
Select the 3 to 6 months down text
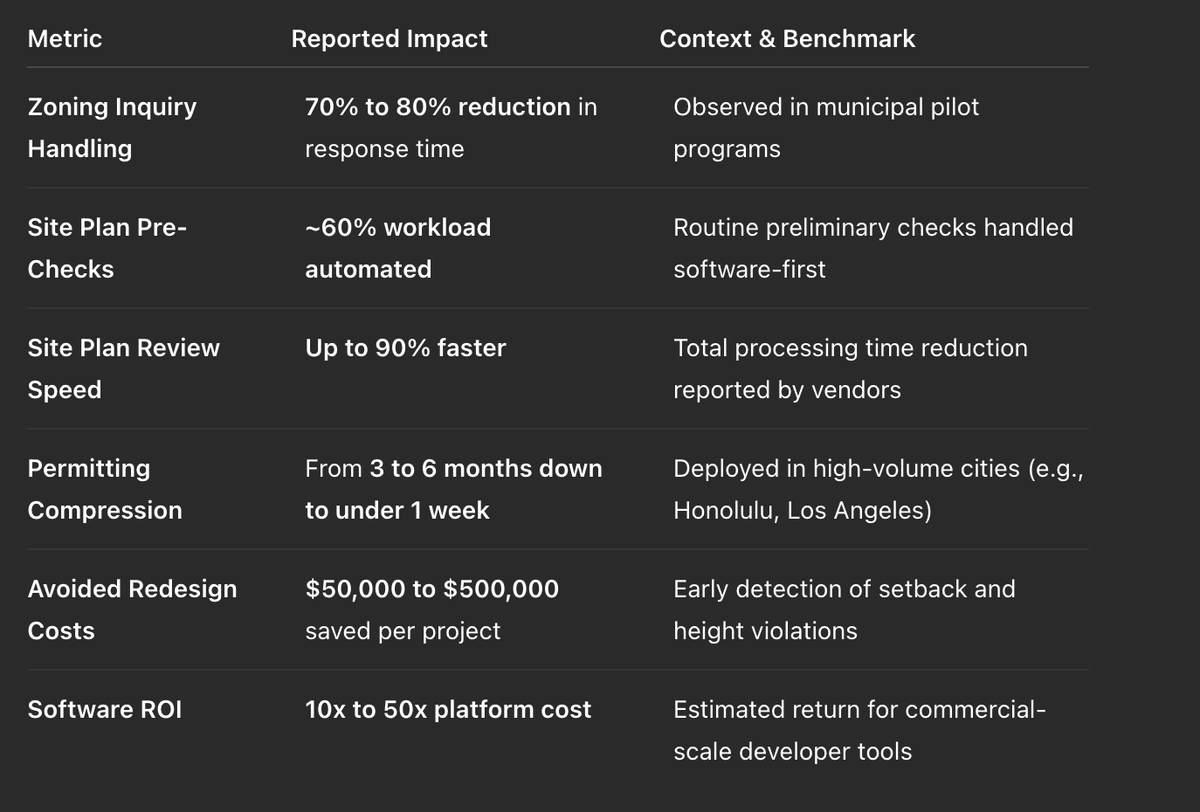pos(486,468)
